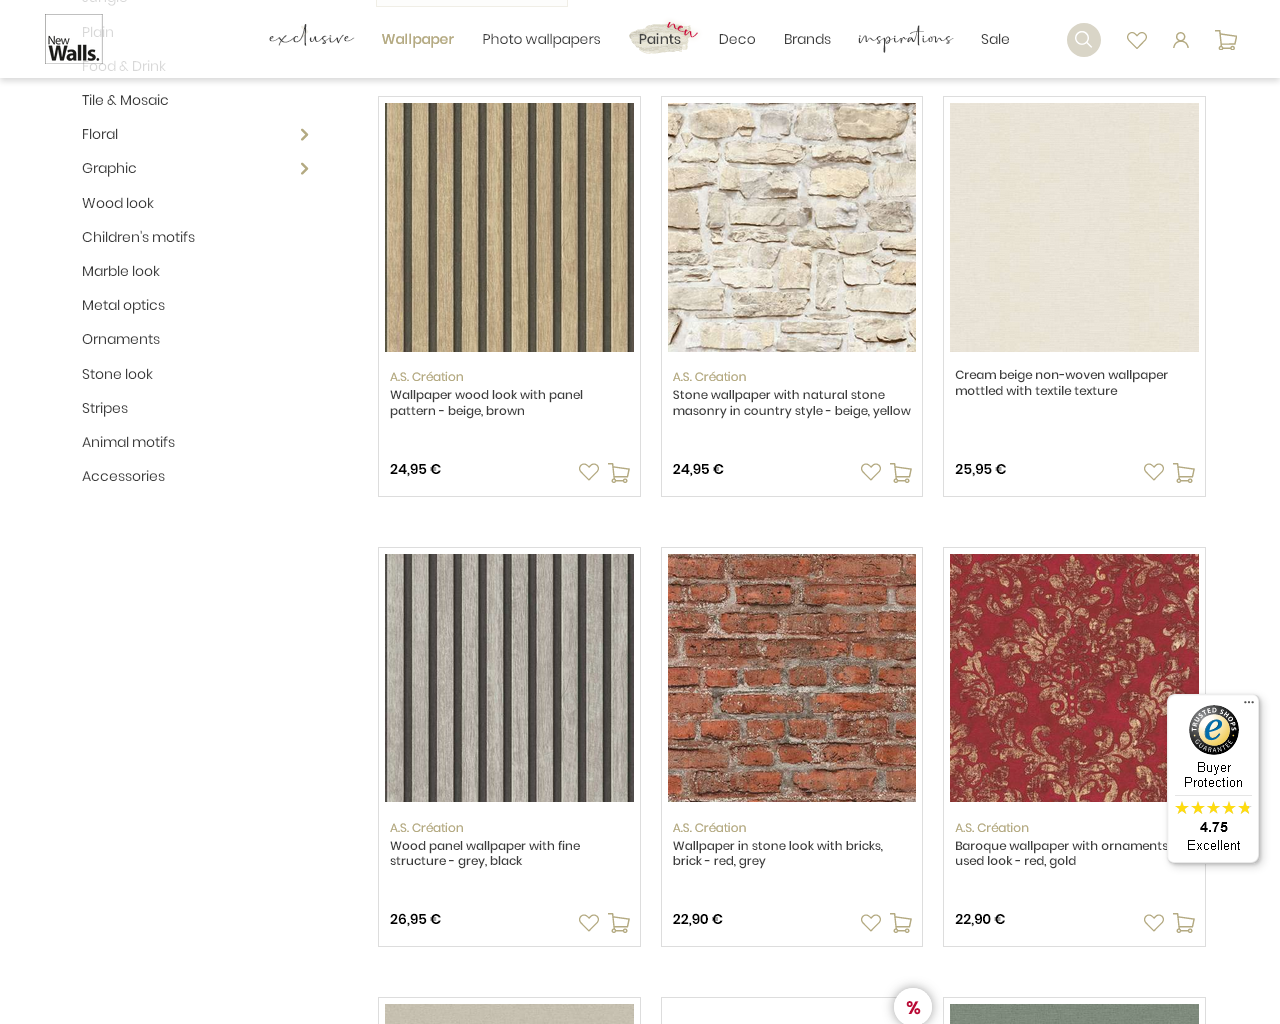
Task: Open the Wallpaper menu
Action: [418, 39]
